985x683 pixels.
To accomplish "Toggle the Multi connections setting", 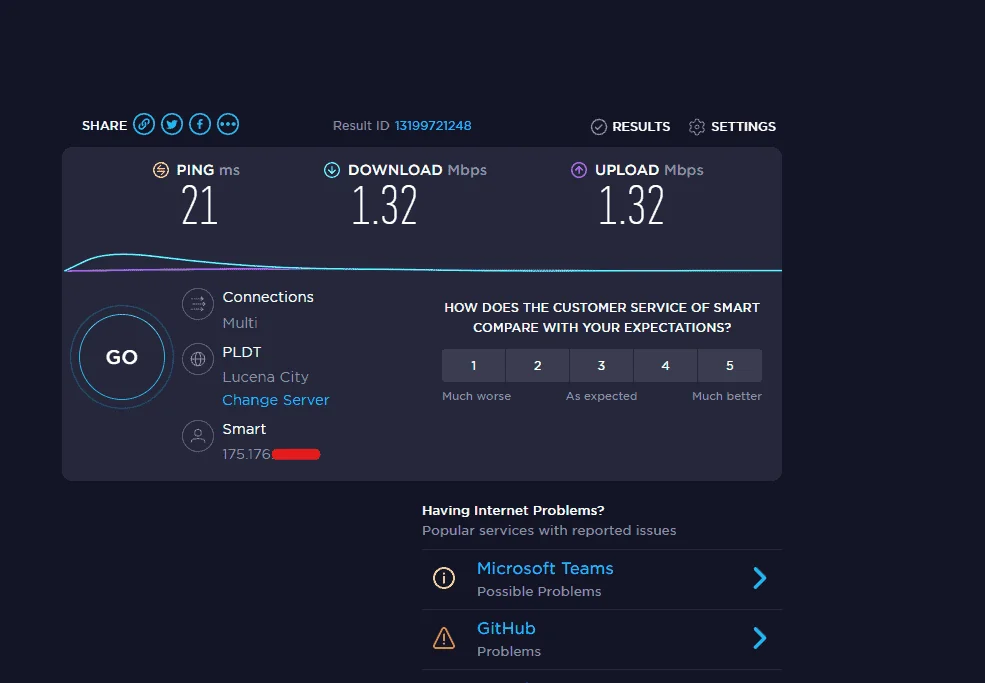I will [x=240, y=323].
